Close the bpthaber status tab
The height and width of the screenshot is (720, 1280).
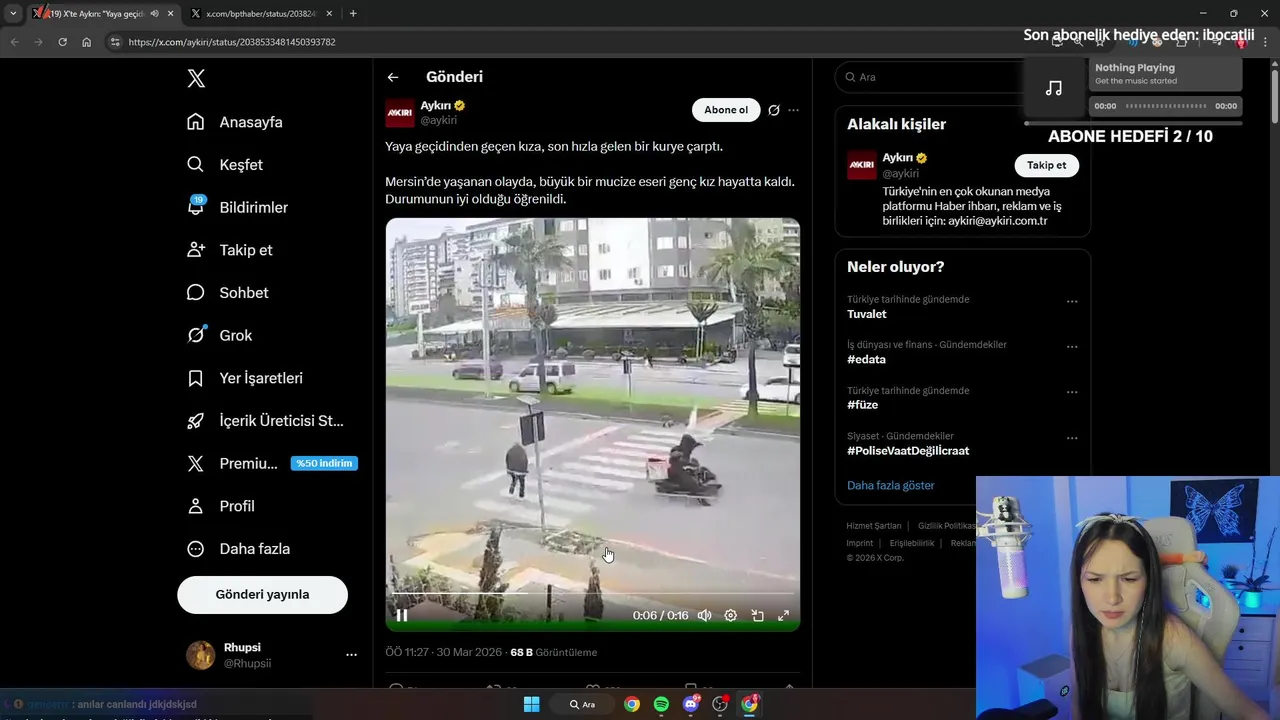(330, 14)
